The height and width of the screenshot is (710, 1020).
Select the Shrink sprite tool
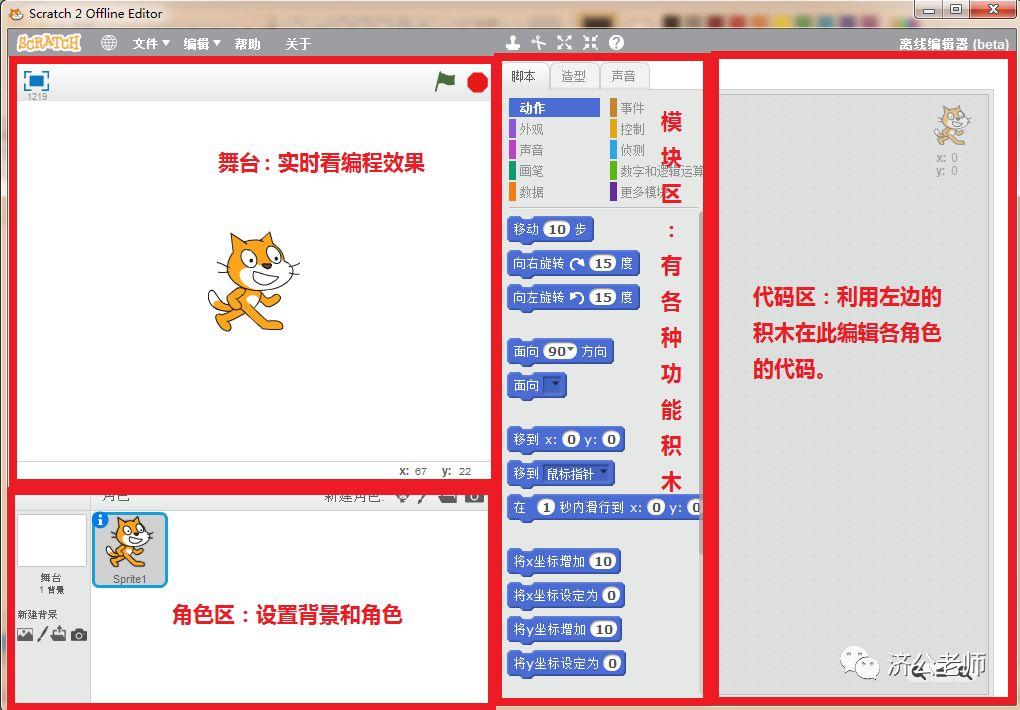click(590, 43)
